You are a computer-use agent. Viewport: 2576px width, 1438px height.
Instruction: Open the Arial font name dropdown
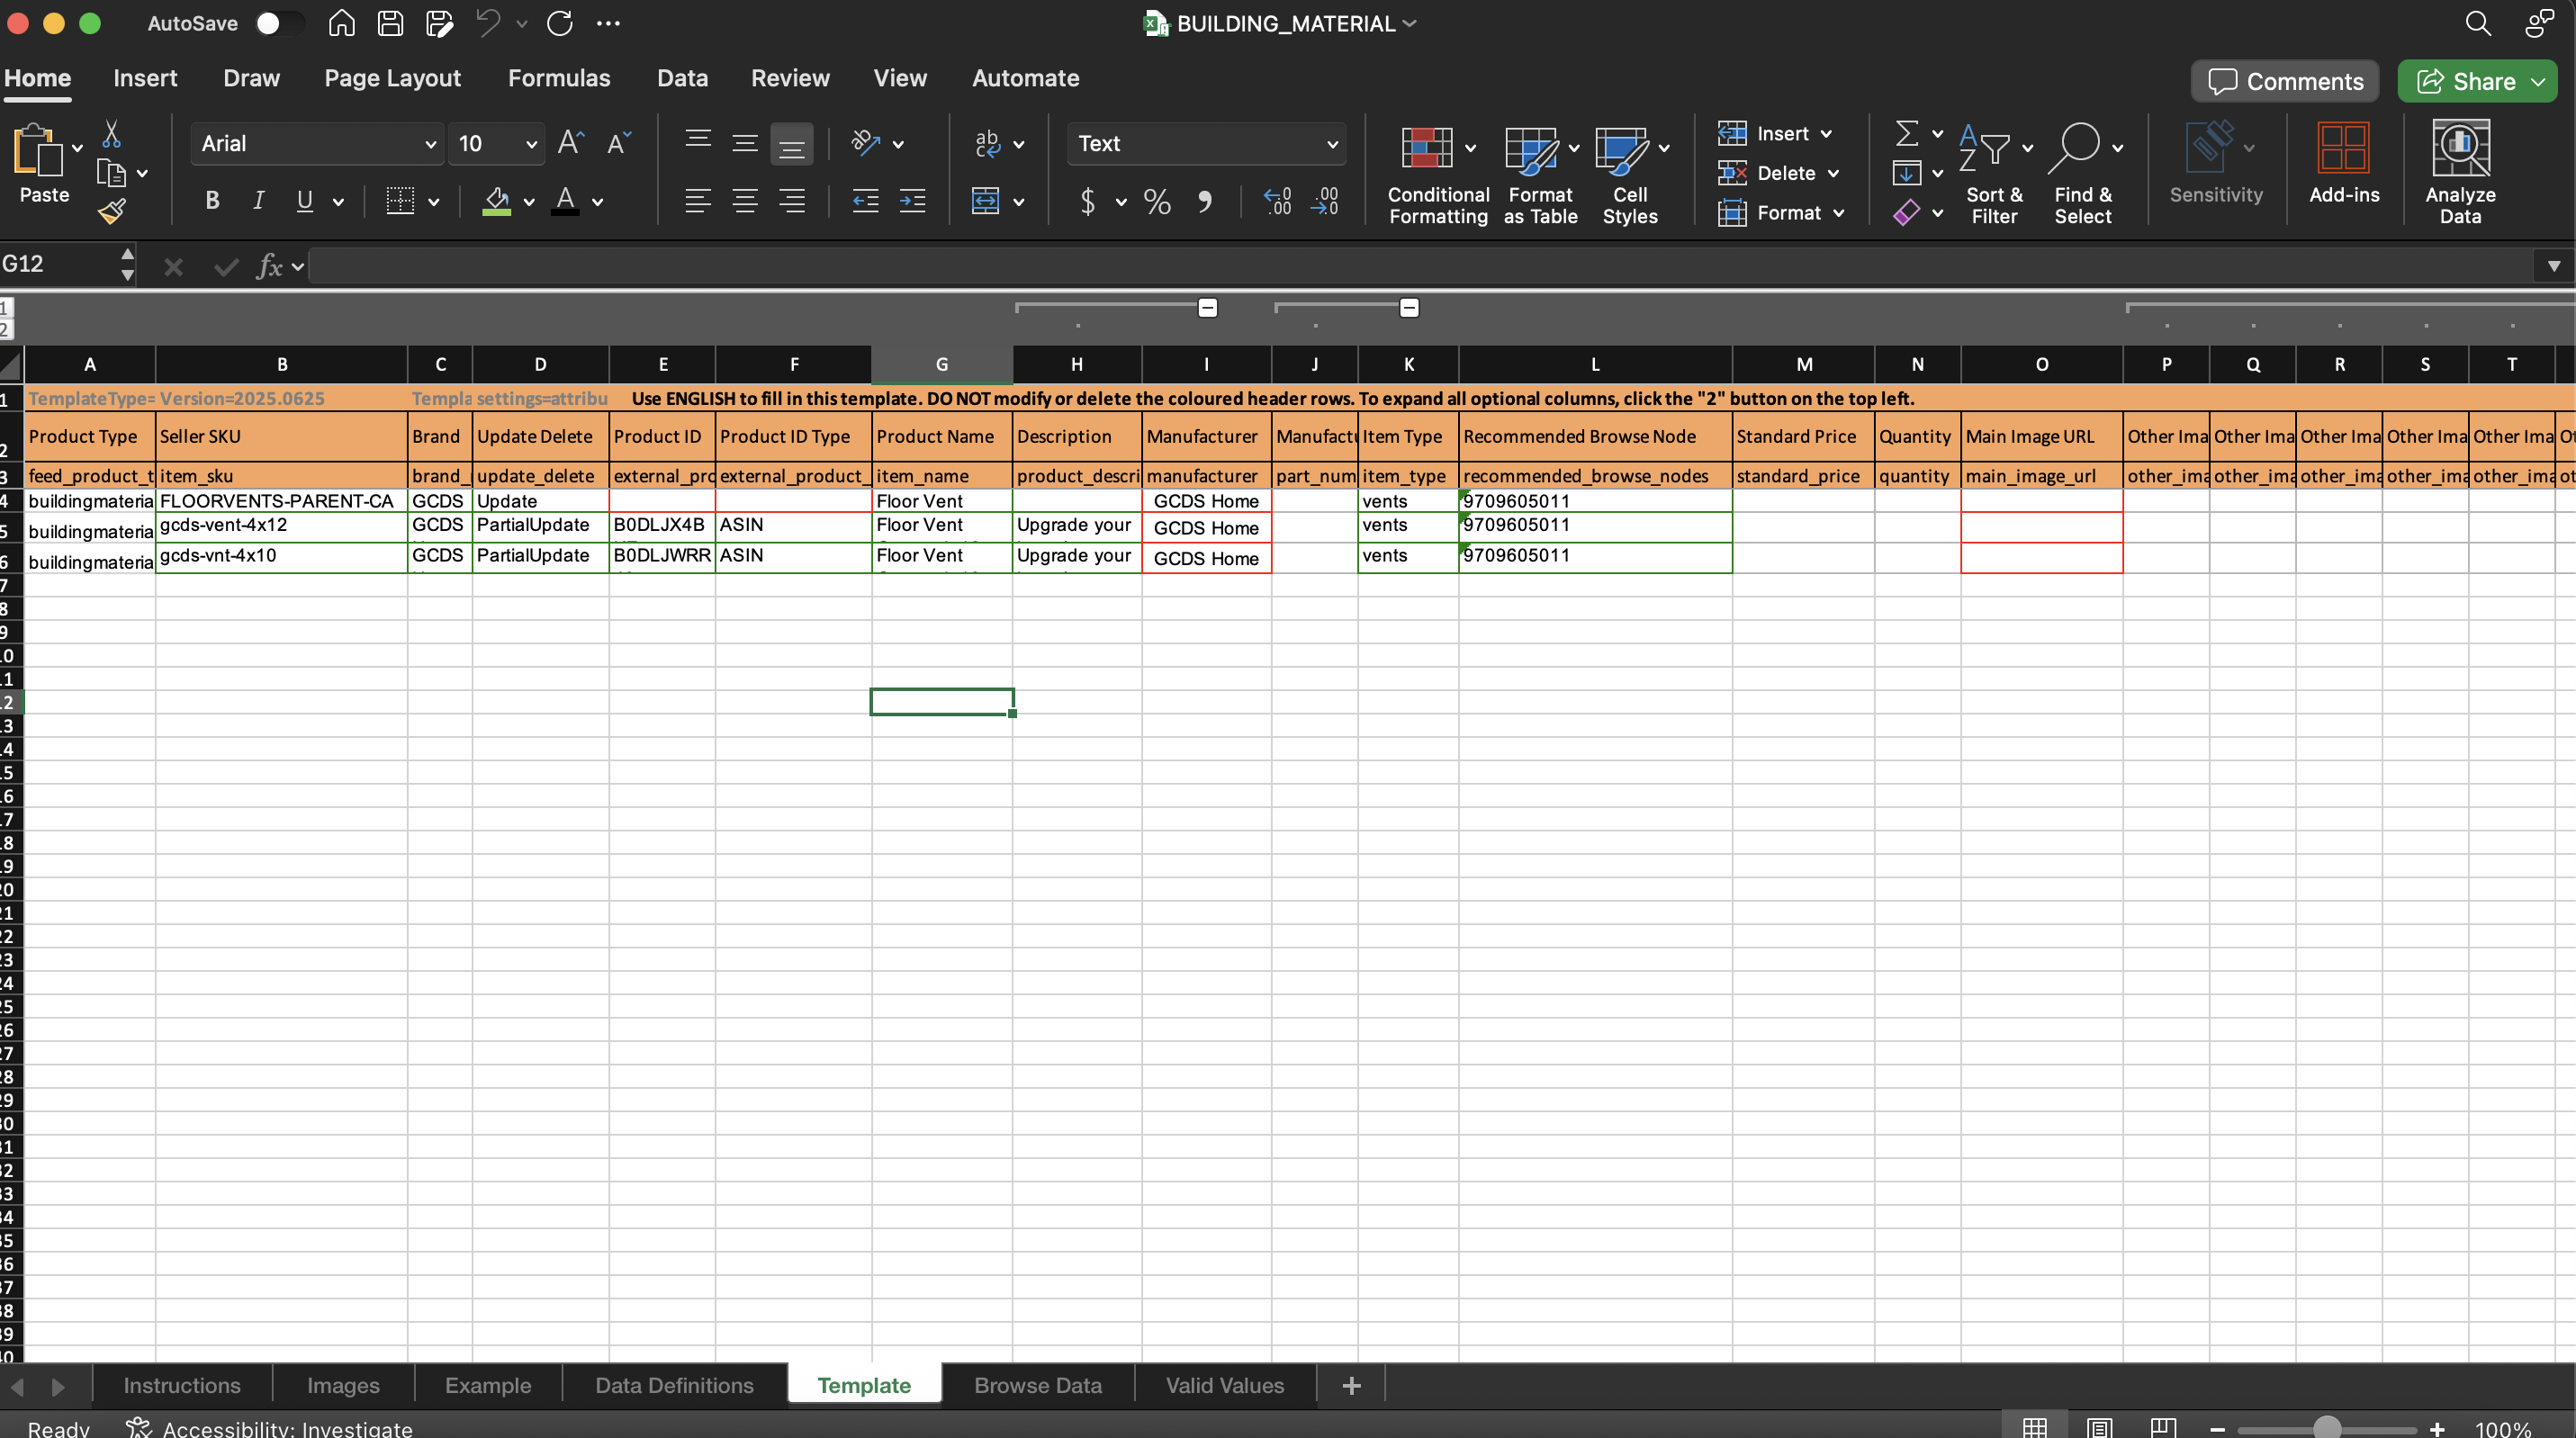[x=430, y=144]
